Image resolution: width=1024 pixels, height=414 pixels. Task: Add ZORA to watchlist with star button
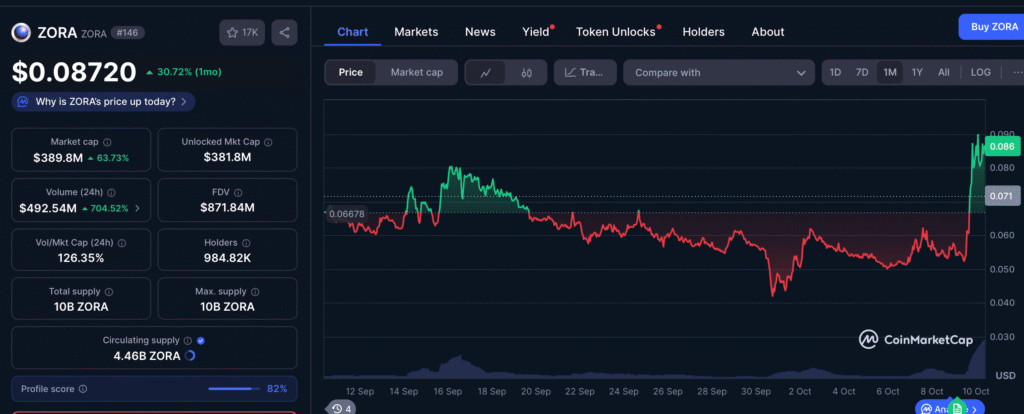pos(241,33)
